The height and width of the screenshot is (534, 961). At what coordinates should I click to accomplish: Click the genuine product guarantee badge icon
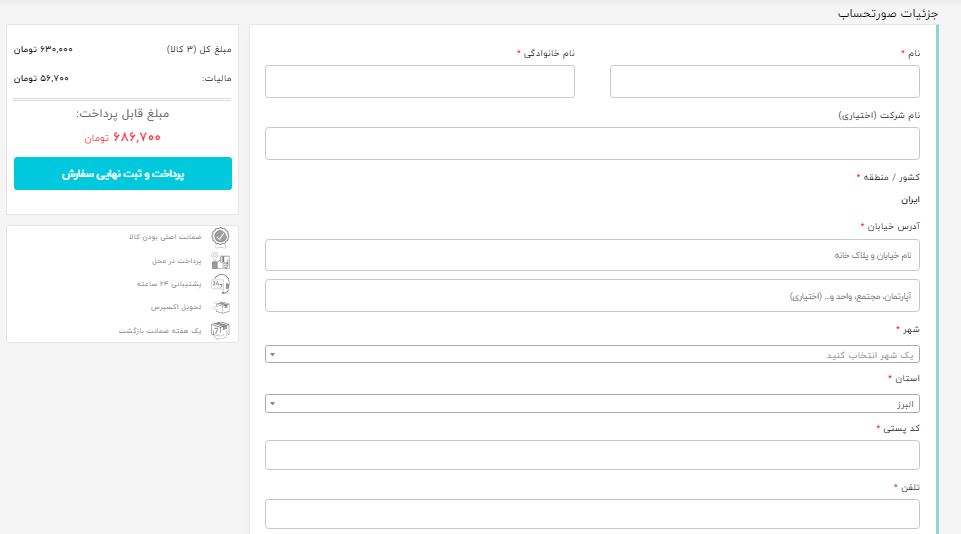[220, 237]
